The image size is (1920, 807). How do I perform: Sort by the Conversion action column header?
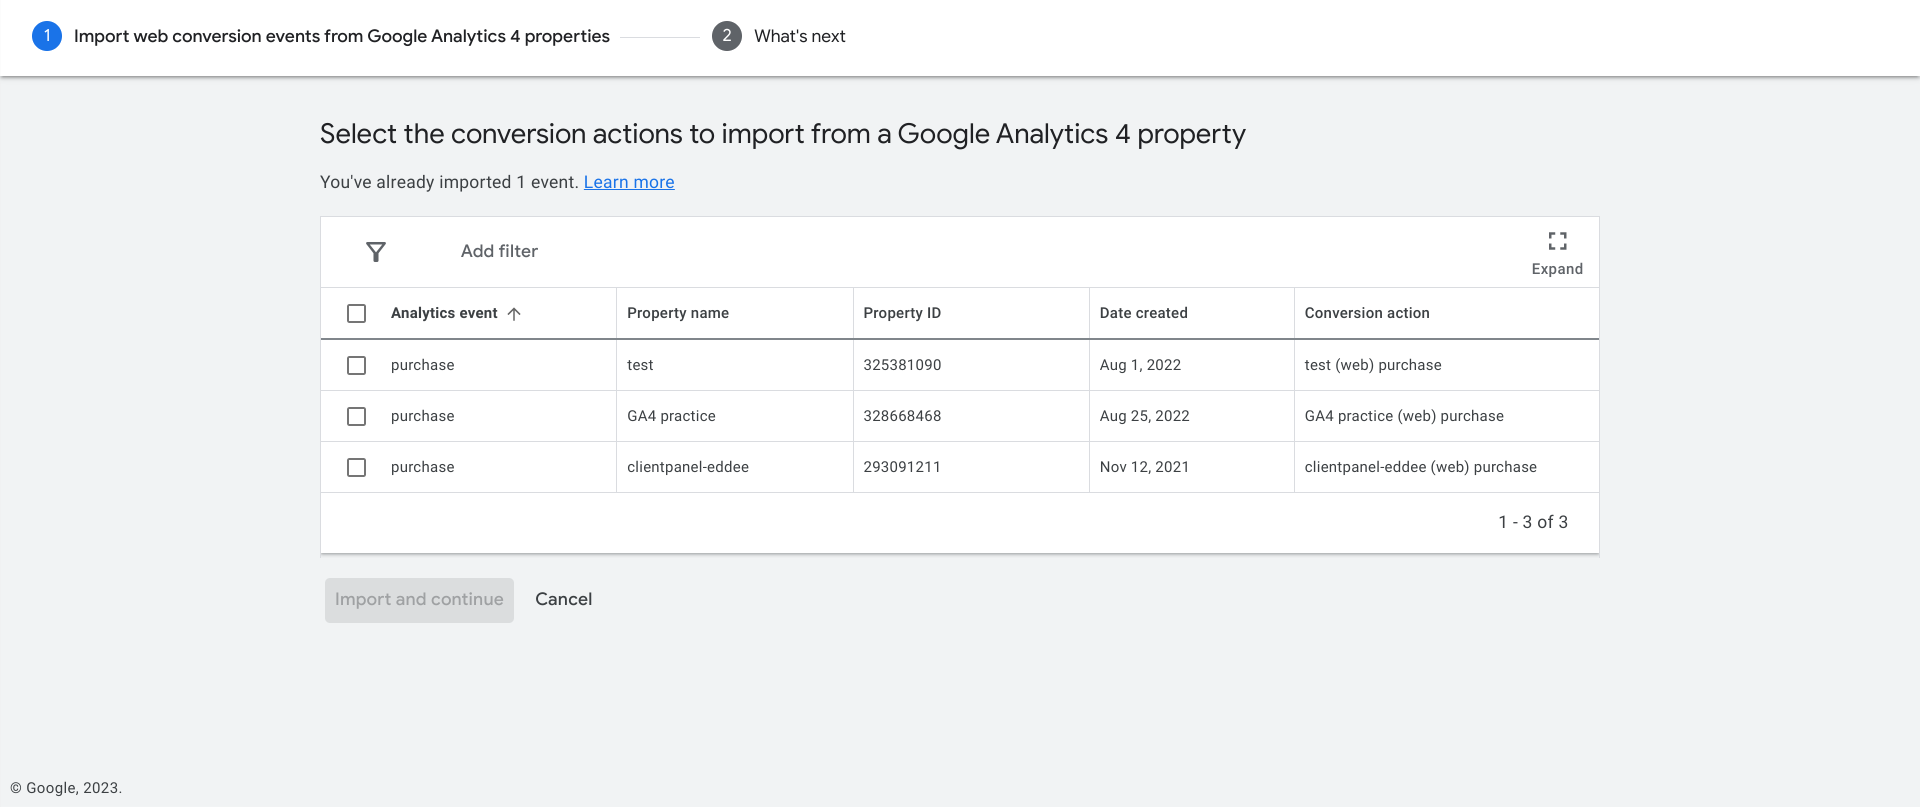(x=1366, y=313)
